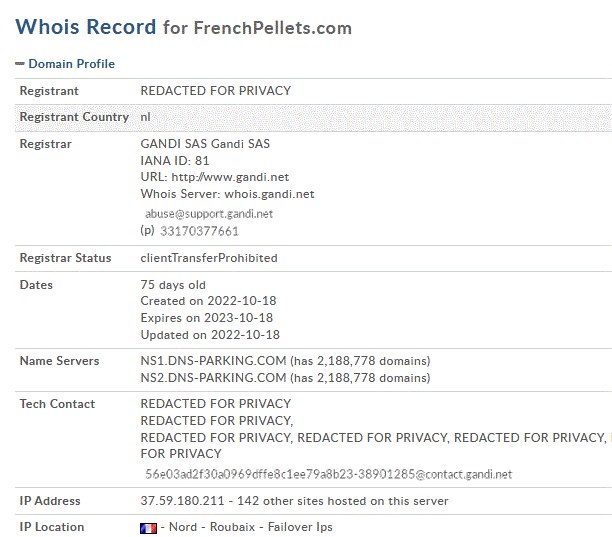The image size is (612, 537).
Task: Click the French flag icon in IP Location
Action: tap(148, 528)
